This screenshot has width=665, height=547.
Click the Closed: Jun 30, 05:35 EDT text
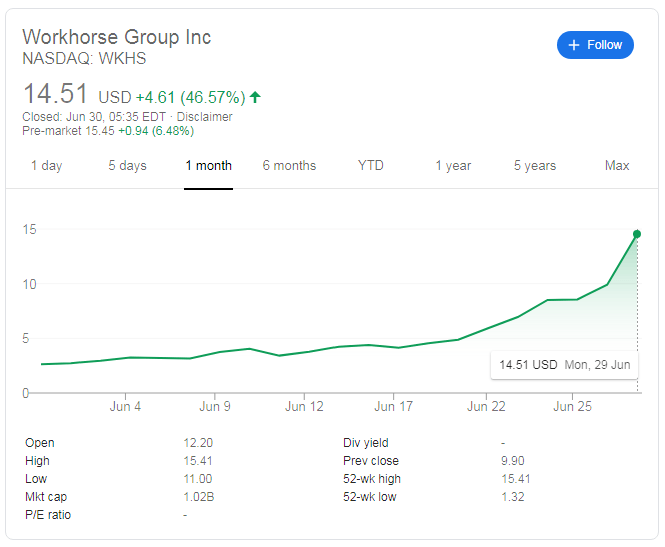[x=94, y=117]
